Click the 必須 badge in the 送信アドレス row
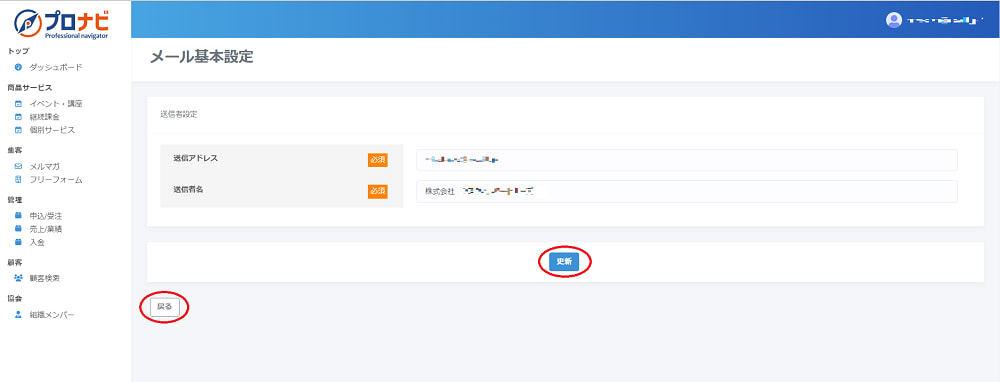1000x382 pixels. point(378,160)
